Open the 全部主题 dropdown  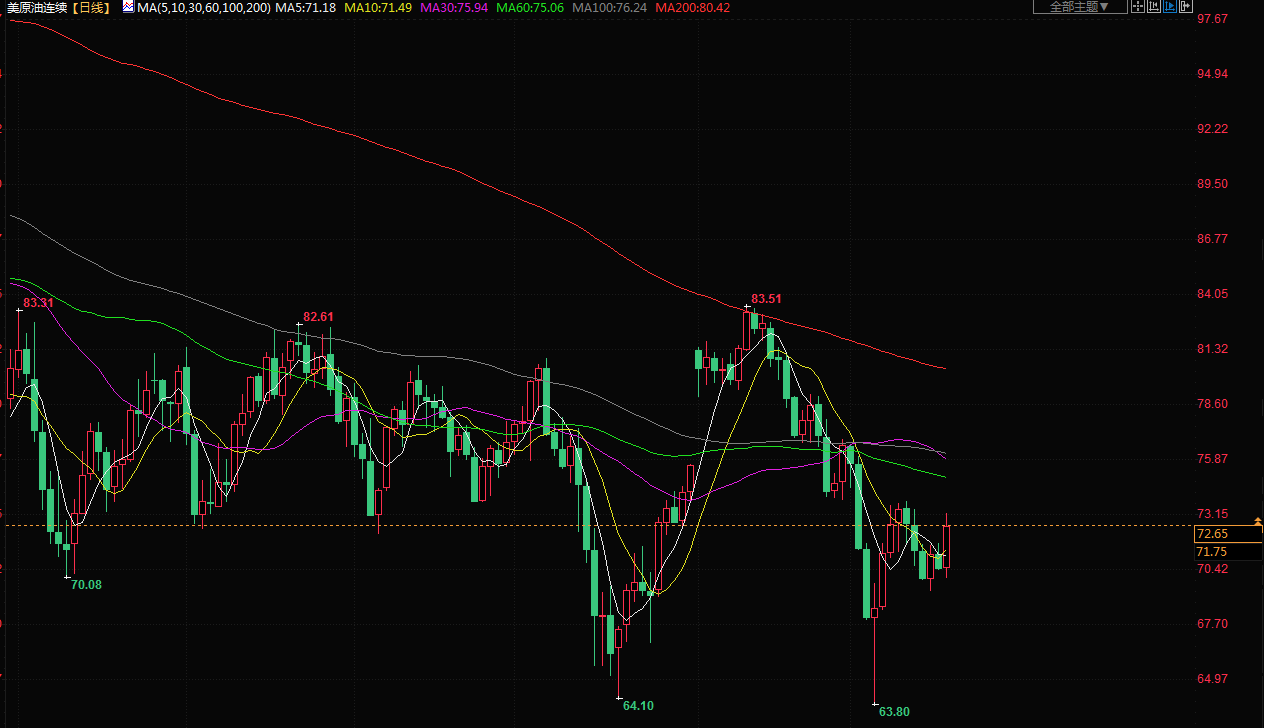coord(1079,6)
